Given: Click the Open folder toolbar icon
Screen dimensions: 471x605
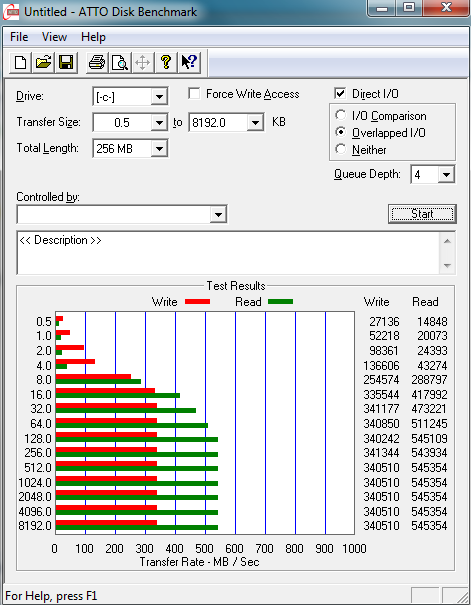Looking at the screenshot, I should 43,62.
